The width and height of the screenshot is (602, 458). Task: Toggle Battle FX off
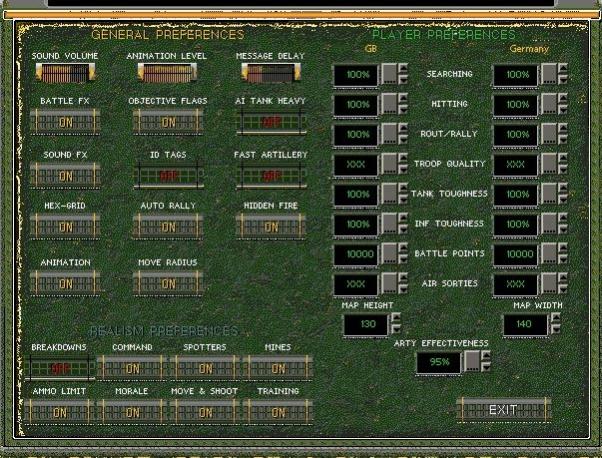[64, 121]
